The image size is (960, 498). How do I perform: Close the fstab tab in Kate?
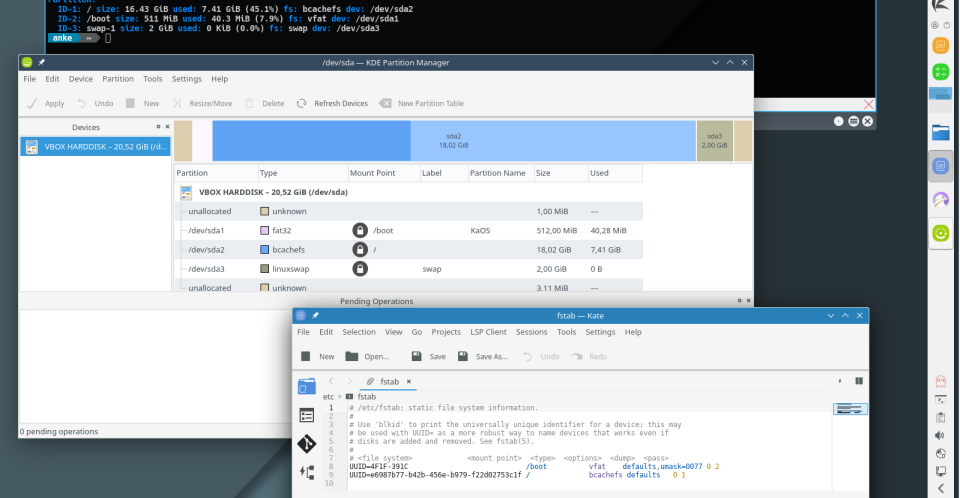click(x=408, y=382)
